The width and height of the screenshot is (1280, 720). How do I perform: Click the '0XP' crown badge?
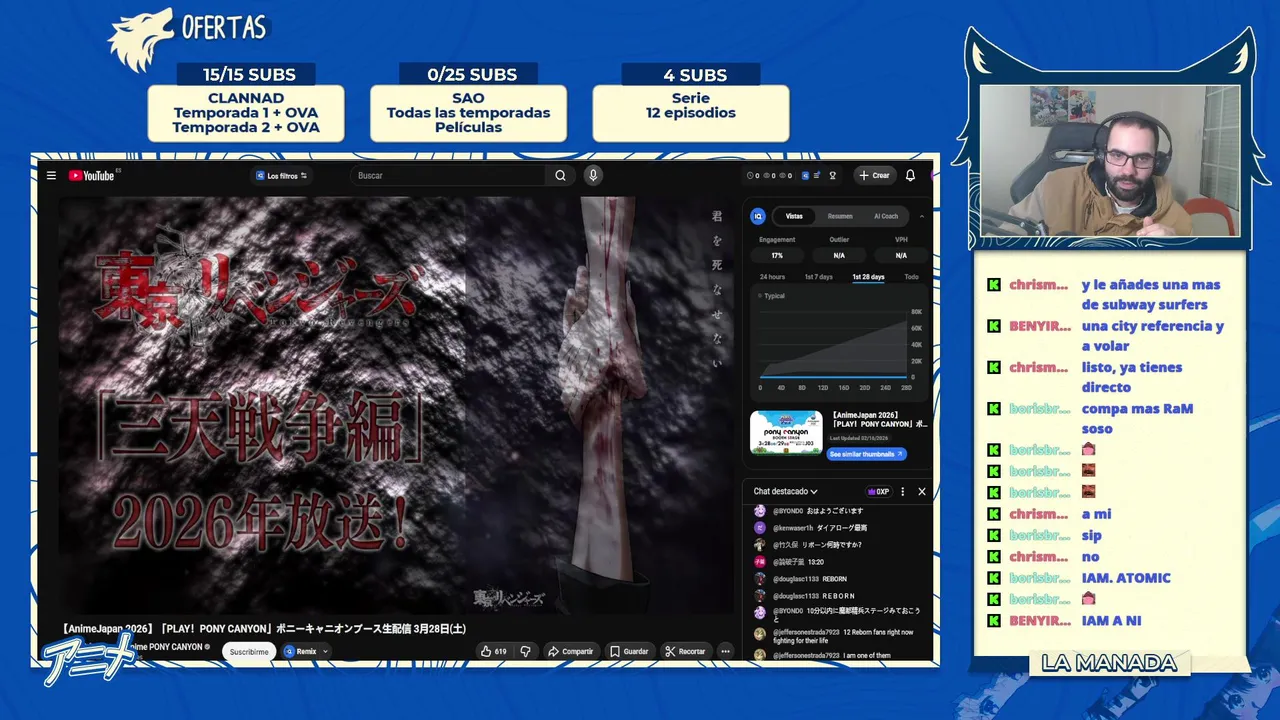[x=879, y=492]
